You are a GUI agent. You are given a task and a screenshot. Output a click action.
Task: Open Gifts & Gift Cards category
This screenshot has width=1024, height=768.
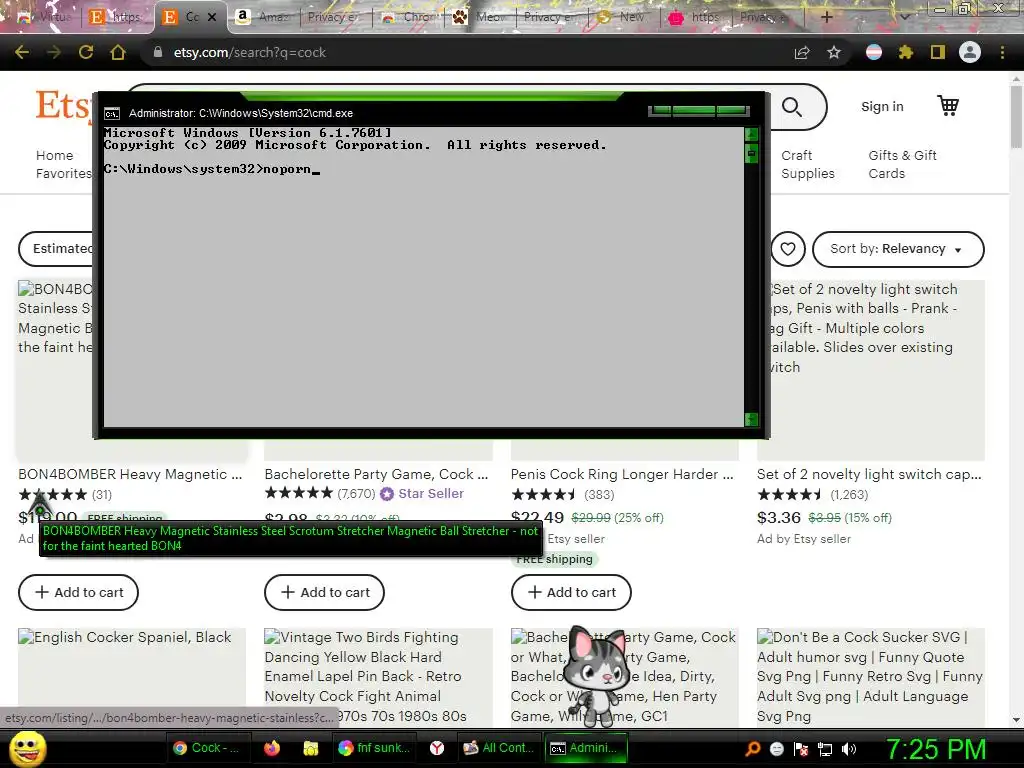[903, 165]
